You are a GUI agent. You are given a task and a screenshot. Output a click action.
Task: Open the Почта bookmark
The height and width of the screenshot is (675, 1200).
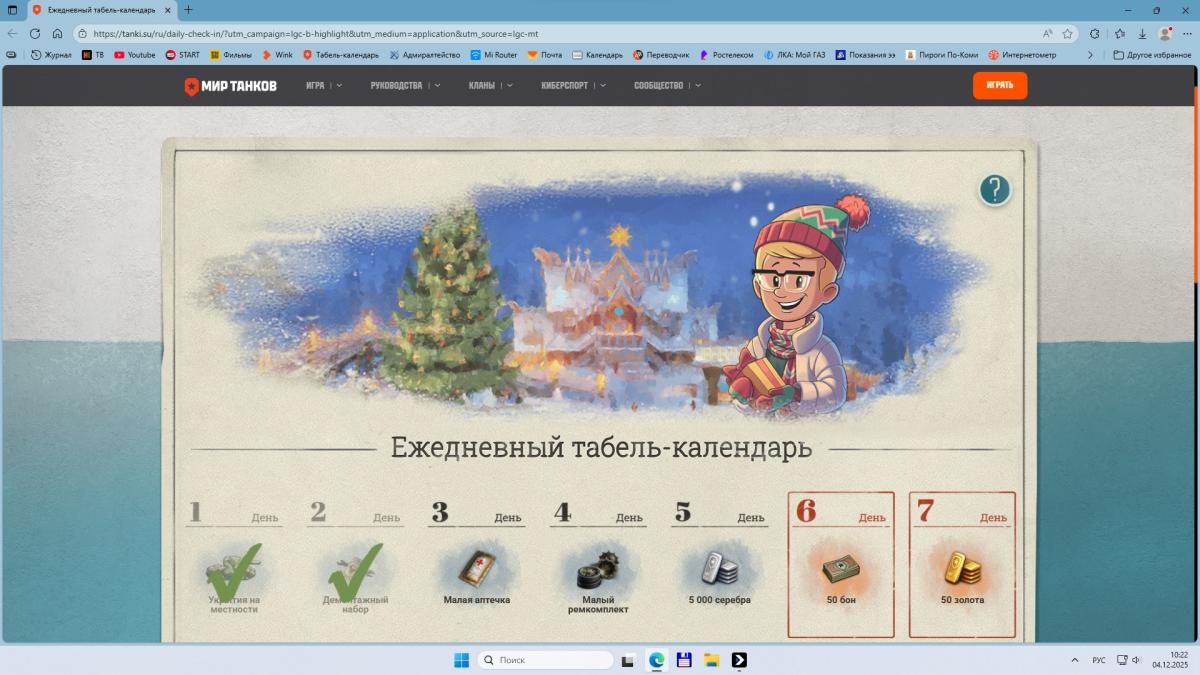tap(545, 55)
